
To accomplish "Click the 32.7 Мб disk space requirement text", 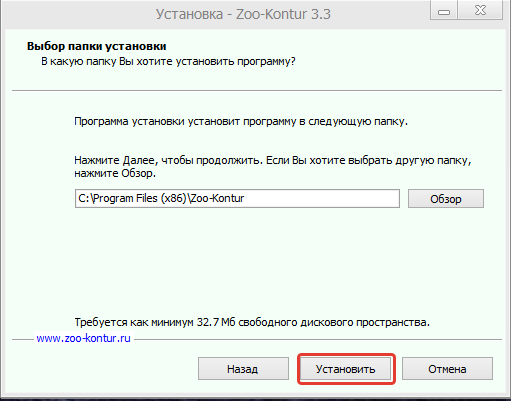I will pos(252,322).
